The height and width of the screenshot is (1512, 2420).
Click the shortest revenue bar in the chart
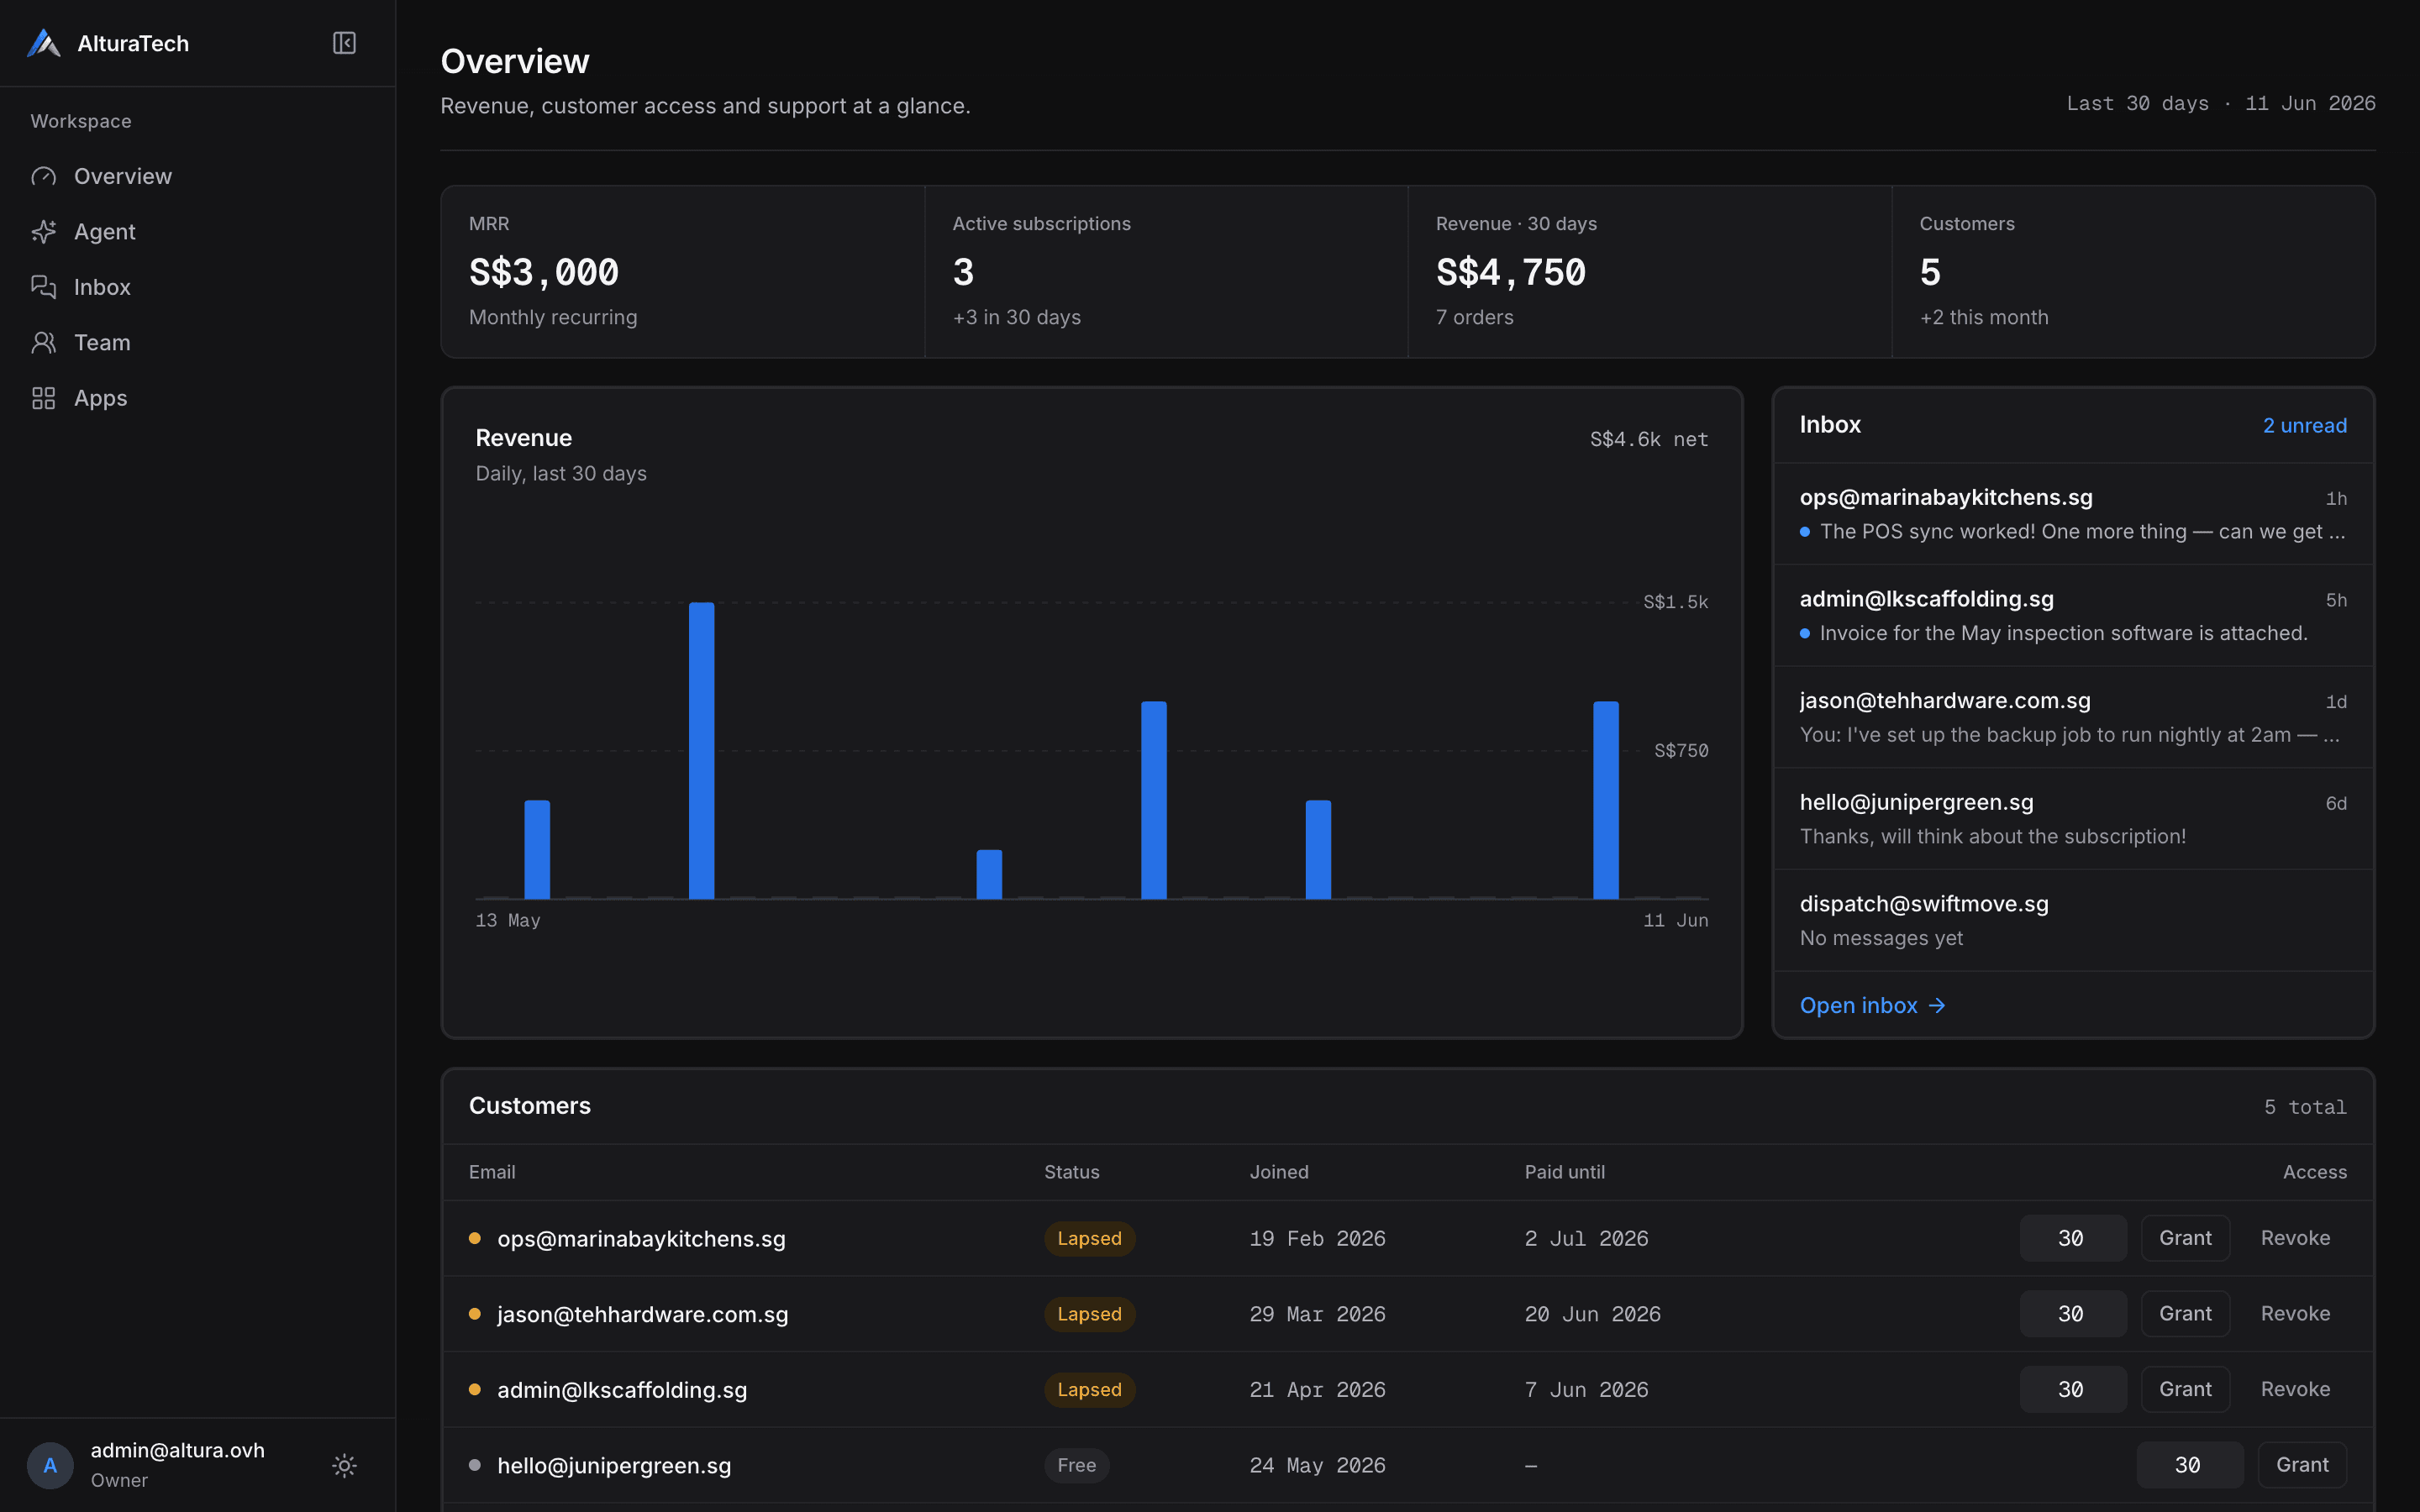pos(989,874)
